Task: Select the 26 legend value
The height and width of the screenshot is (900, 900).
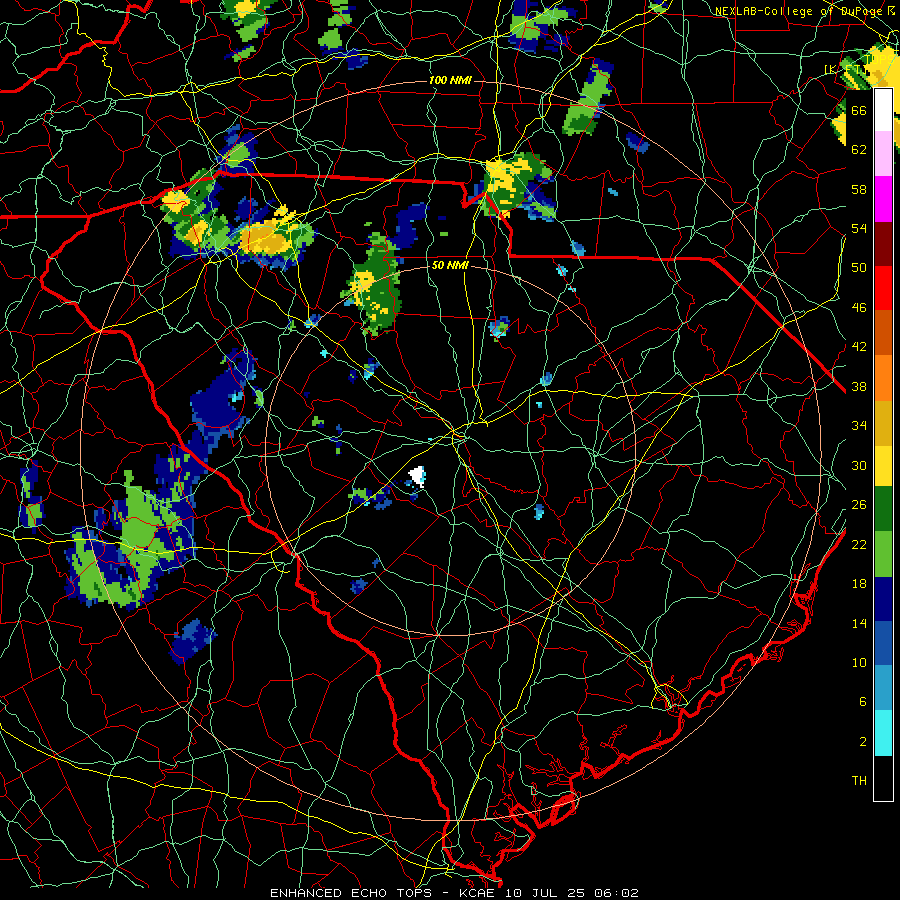Action: (859, 505)
